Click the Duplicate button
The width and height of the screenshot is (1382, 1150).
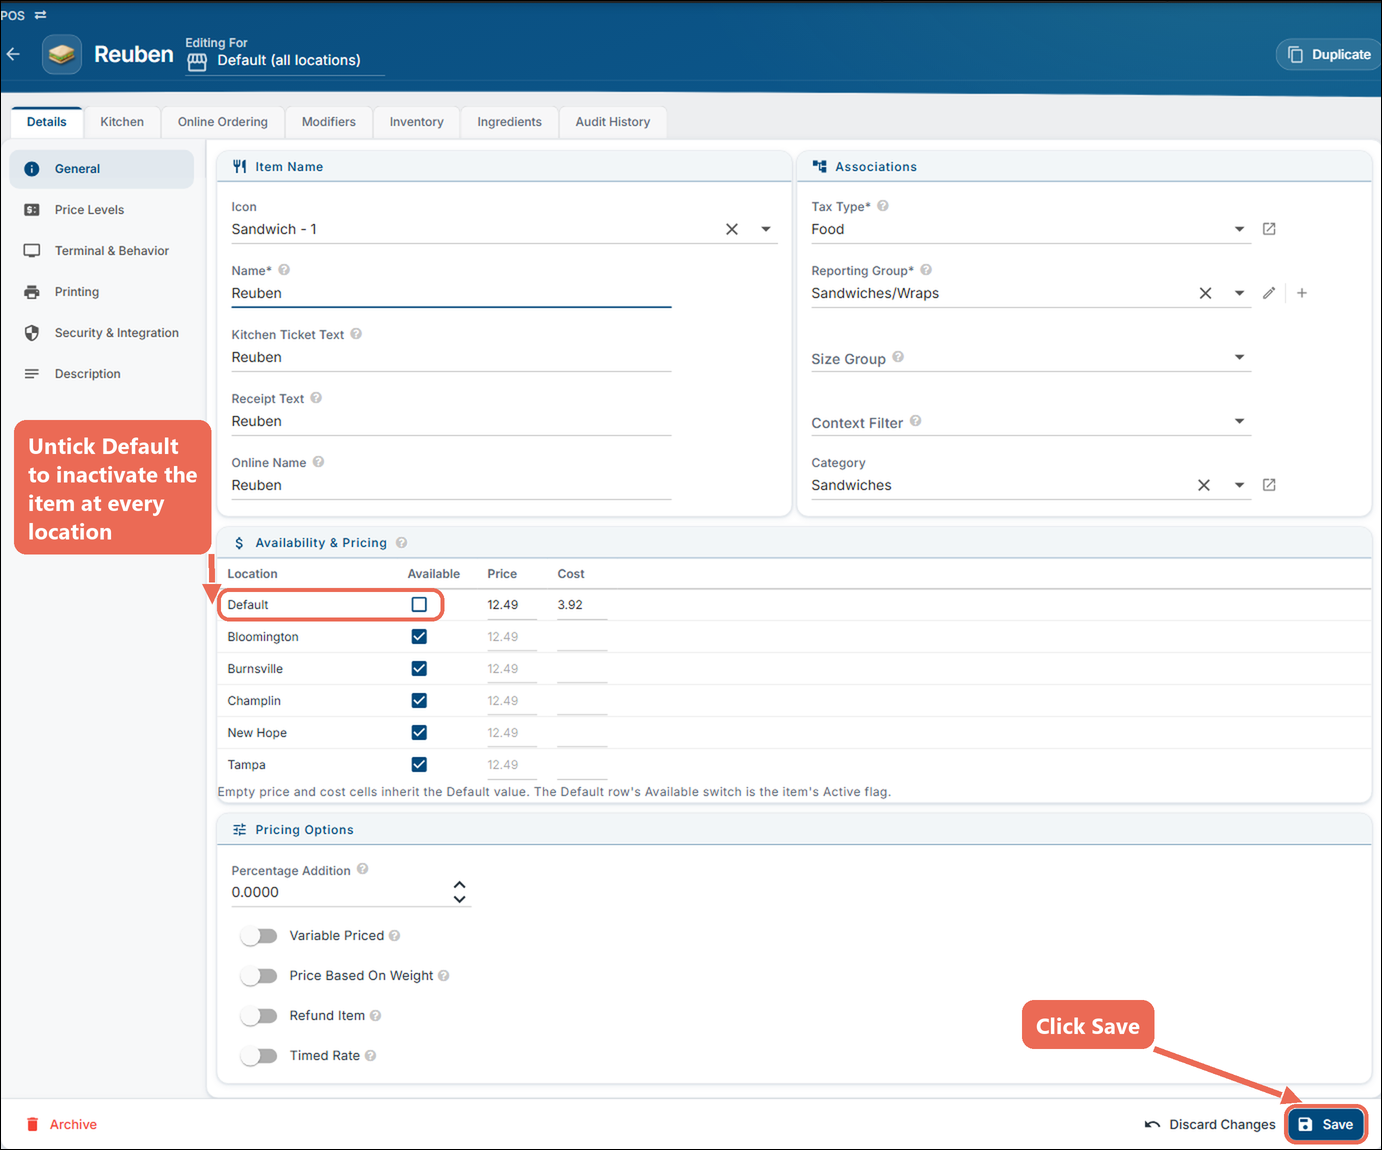point(1329,55)
